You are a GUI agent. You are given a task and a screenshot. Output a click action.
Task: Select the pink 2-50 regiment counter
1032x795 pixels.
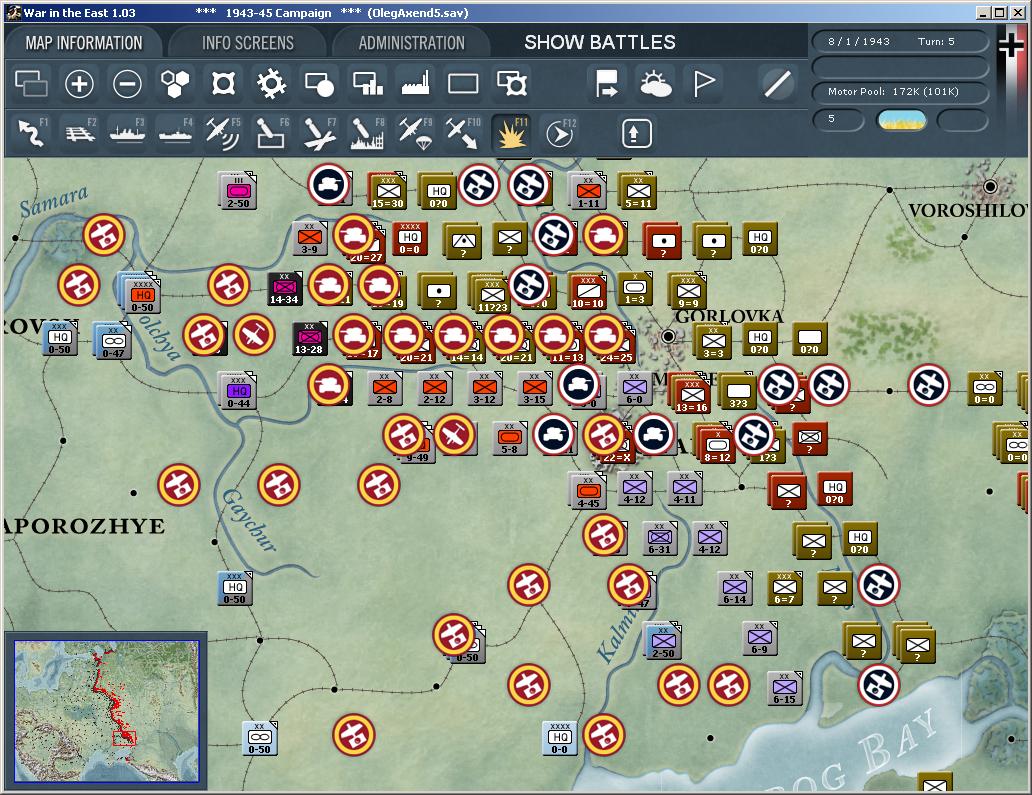[238, 192]
